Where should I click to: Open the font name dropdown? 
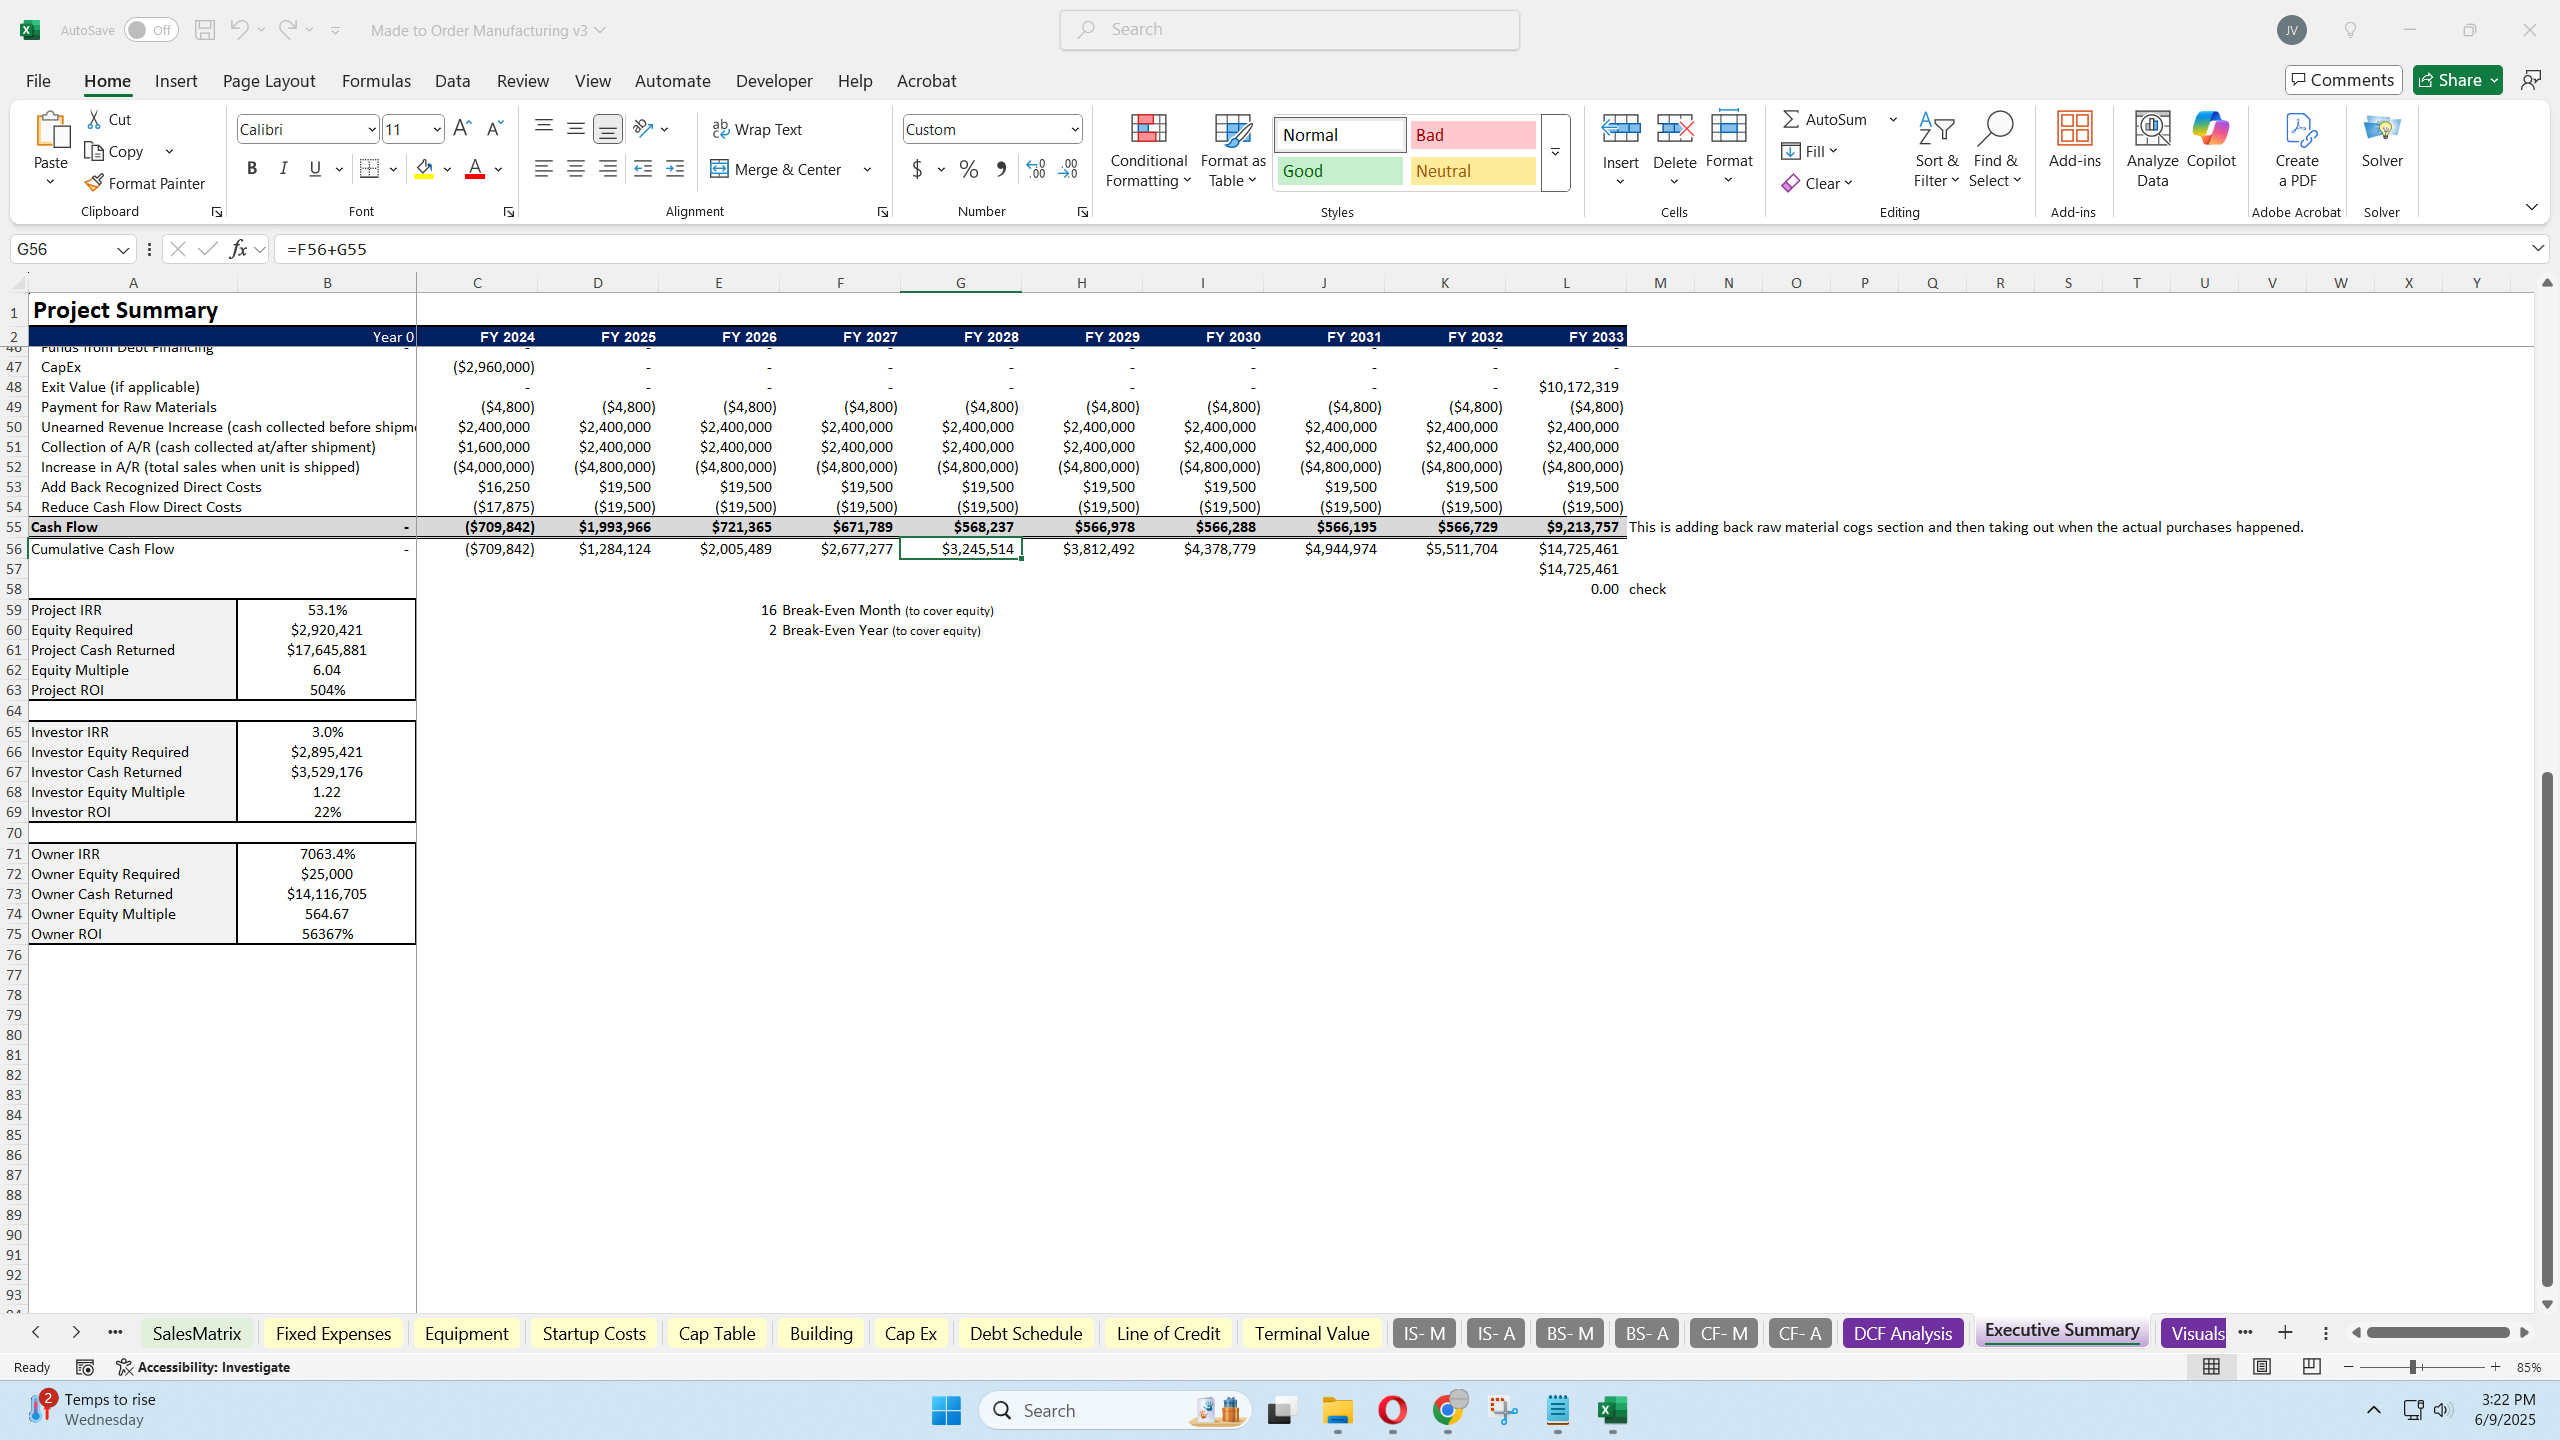point(371,128)
